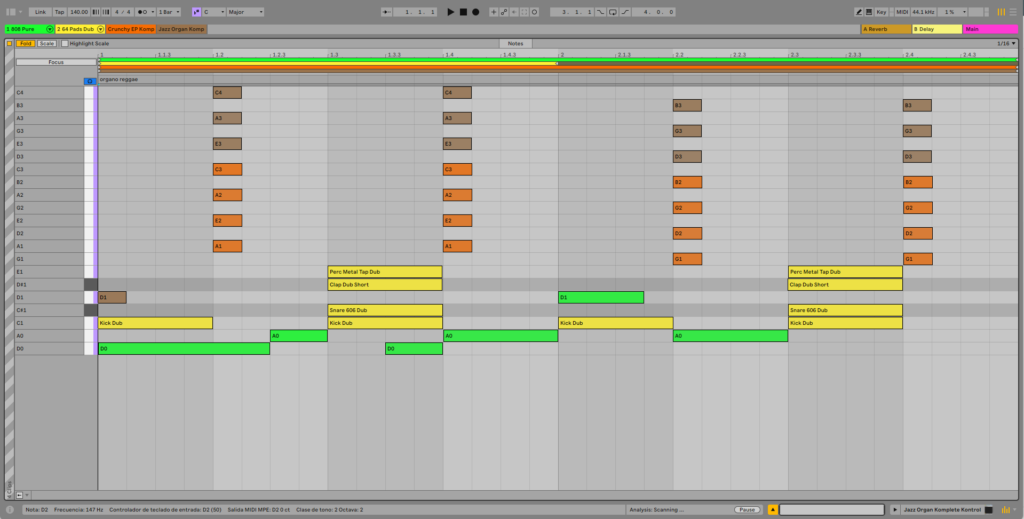Open the Notes editor tab
Screen dimensions: 1024x519
(515, 43)
